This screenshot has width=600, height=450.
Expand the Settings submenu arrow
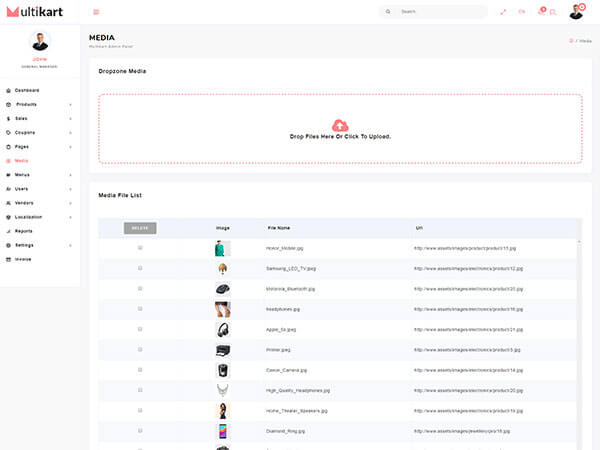(x=70, y=245)
